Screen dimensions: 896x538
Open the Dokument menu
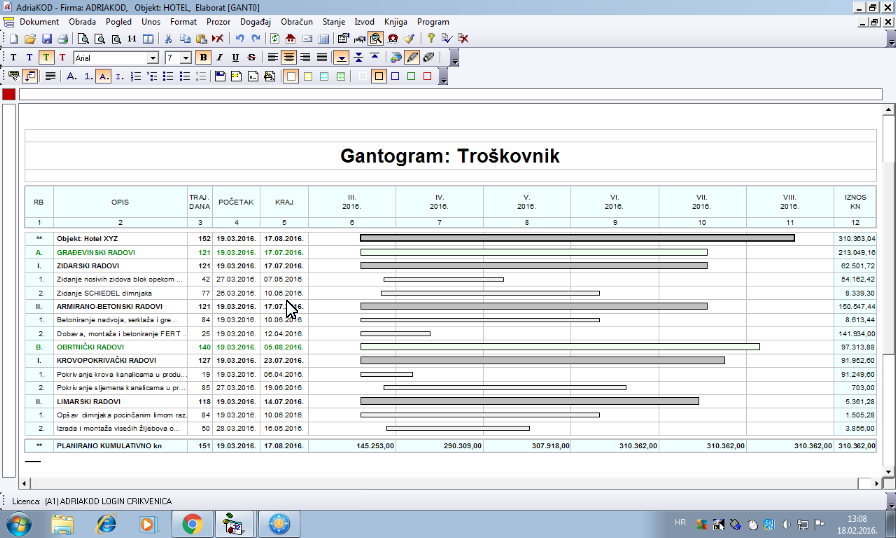tap(39, 22)
